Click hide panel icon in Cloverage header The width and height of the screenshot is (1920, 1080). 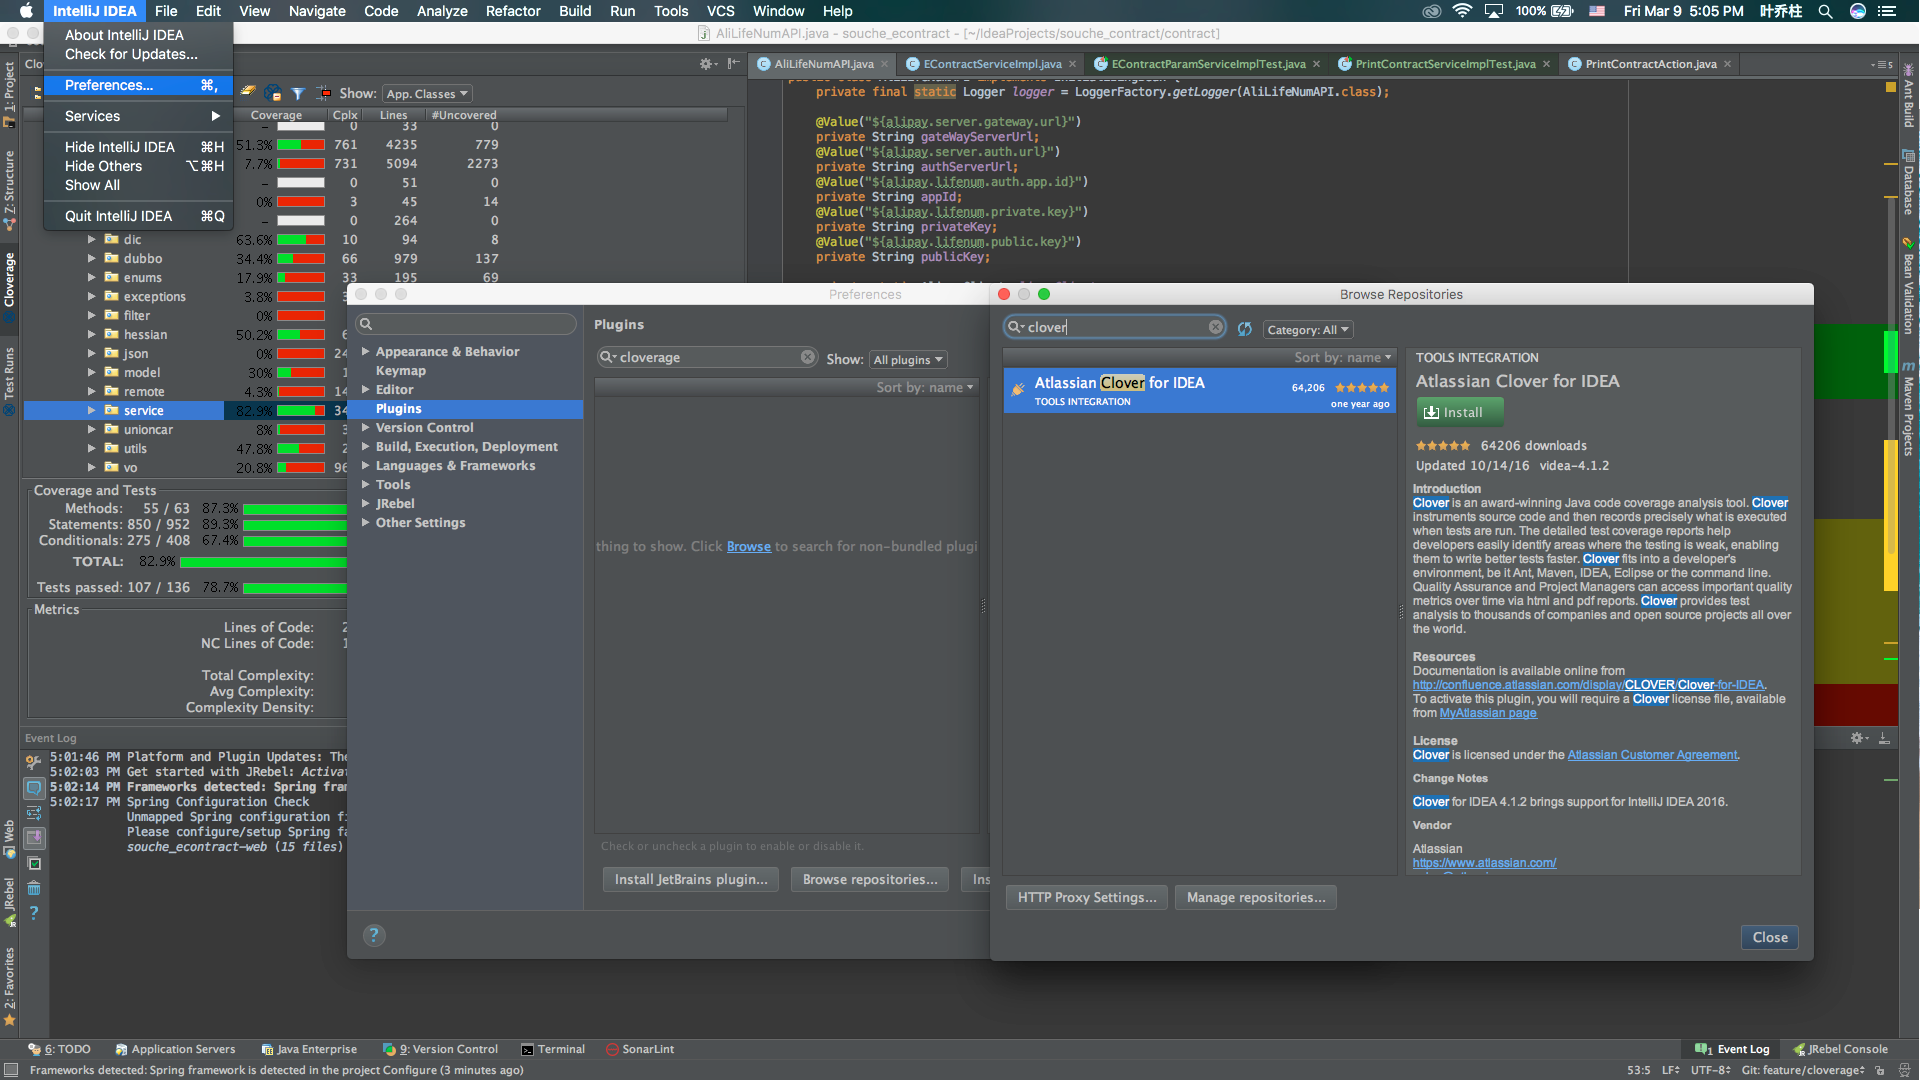734,63
